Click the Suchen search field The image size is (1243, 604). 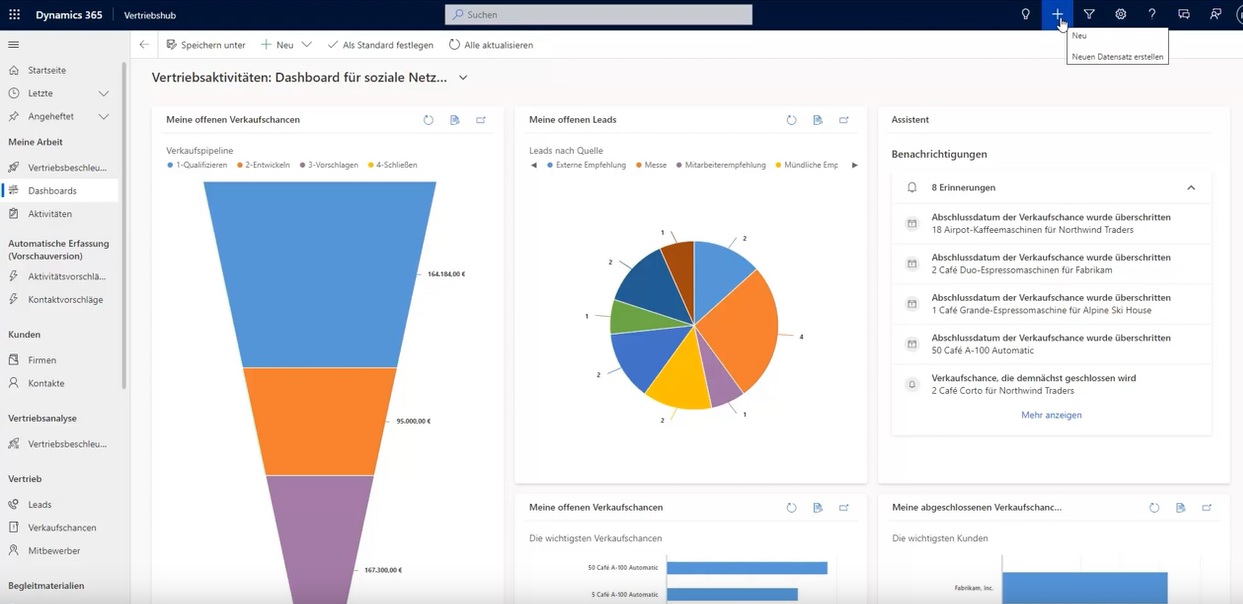pos(597,13)
